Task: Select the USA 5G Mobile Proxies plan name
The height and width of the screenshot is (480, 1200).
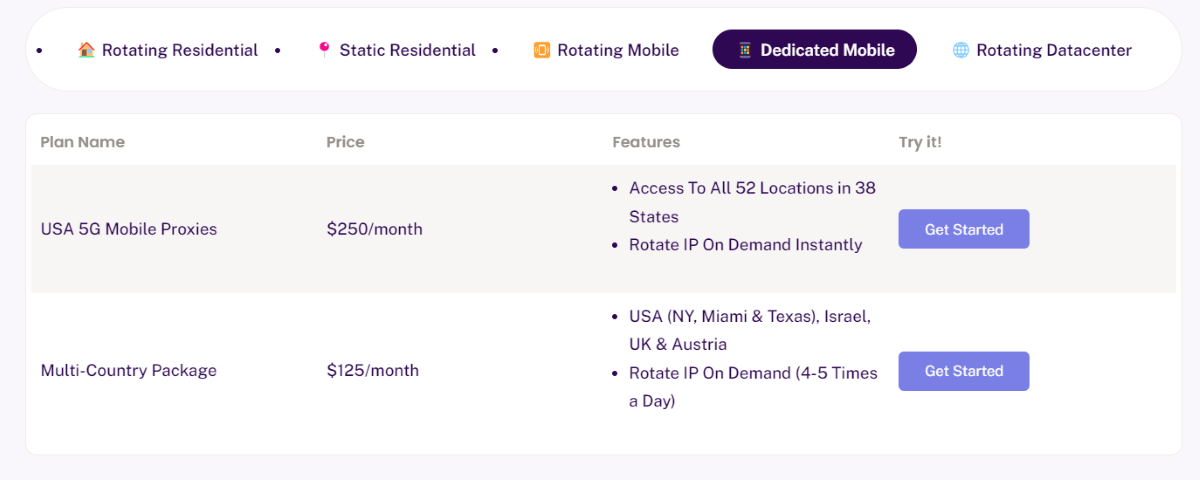Action: (129, 229)
